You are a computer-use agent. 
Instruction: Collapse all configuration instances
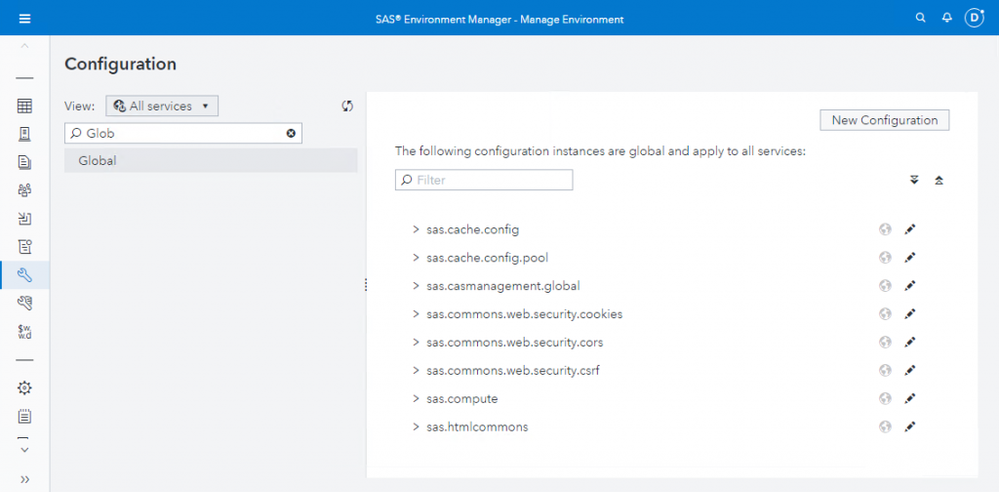pyautogui.click(x=939, y=181)
